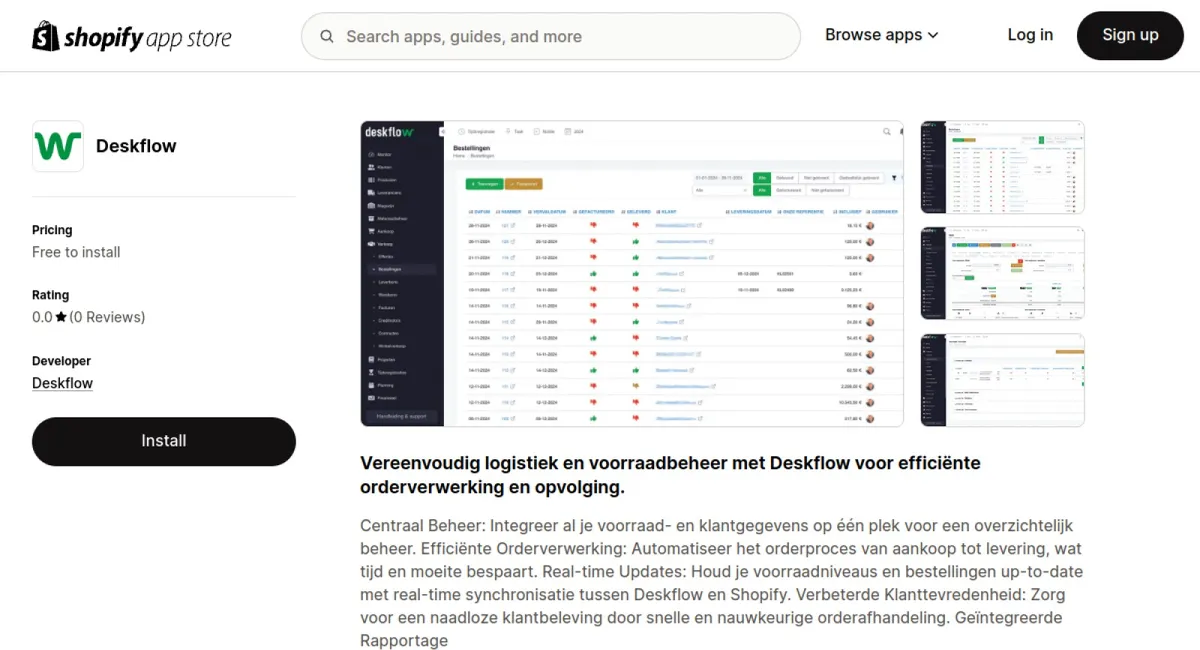This screenshot has height=650, width=1200.
Task: Expand the Browse apps dropdown
Action: 882,35
